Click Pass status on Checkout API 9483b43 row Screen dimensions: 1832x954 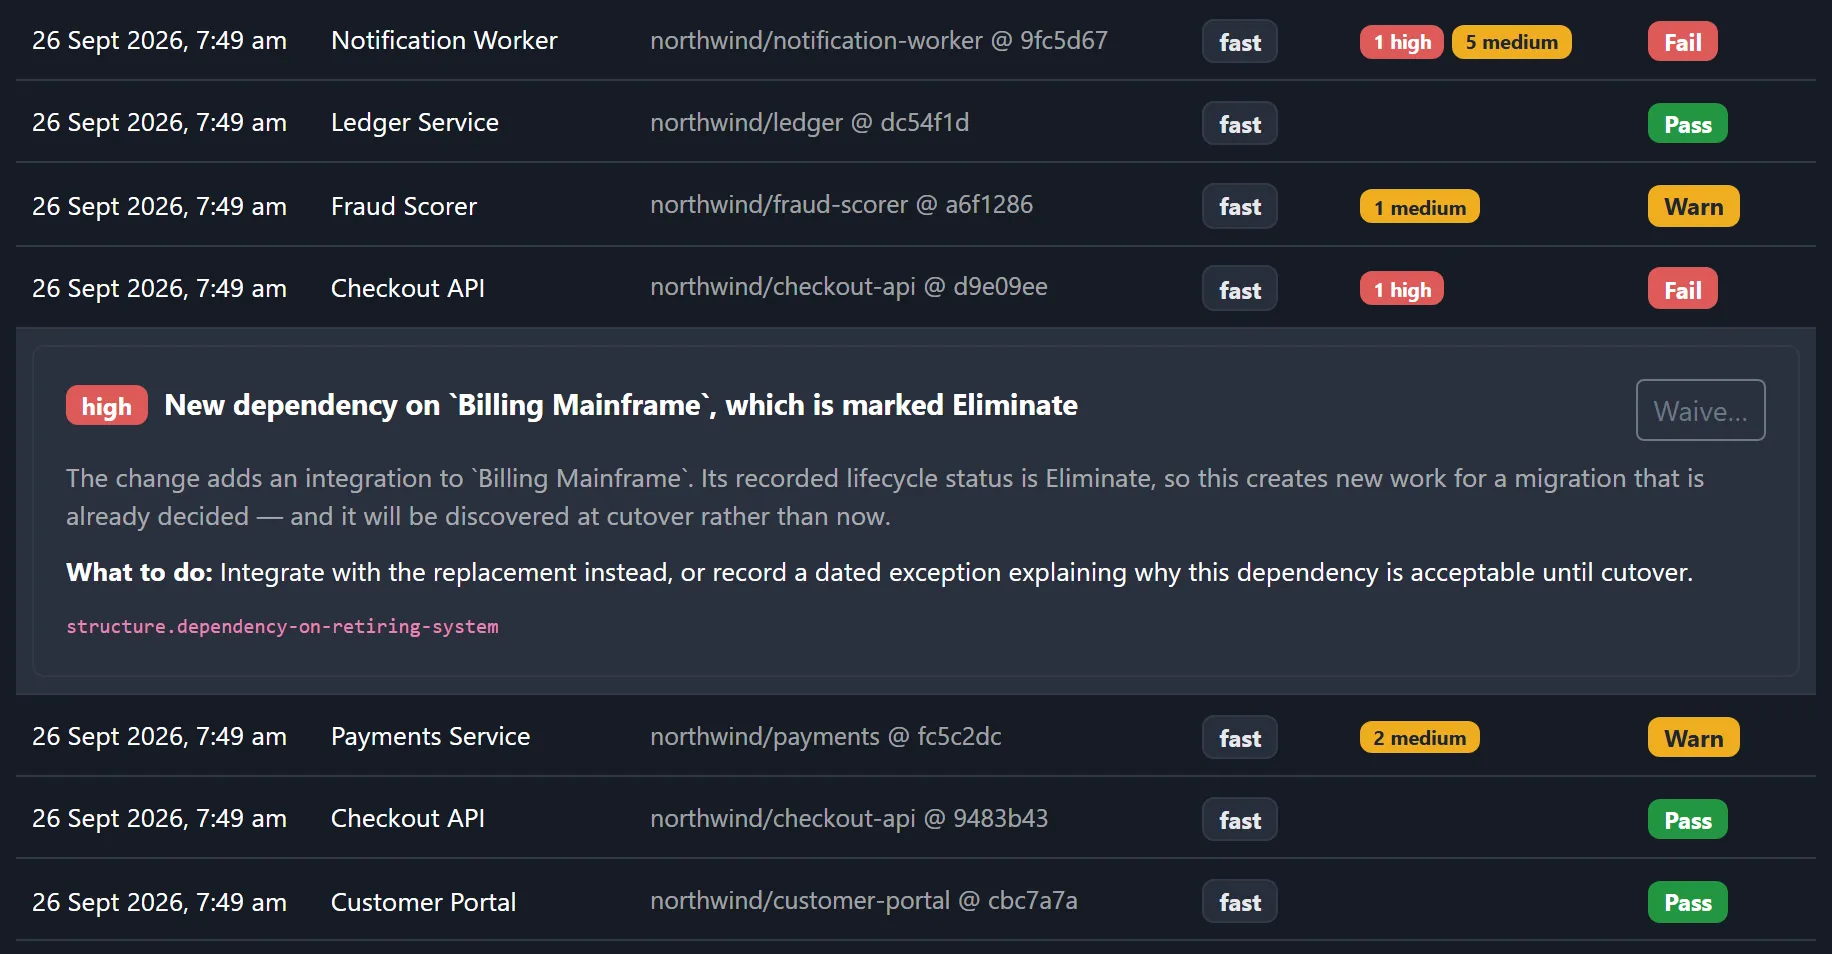click(1687, 820)
